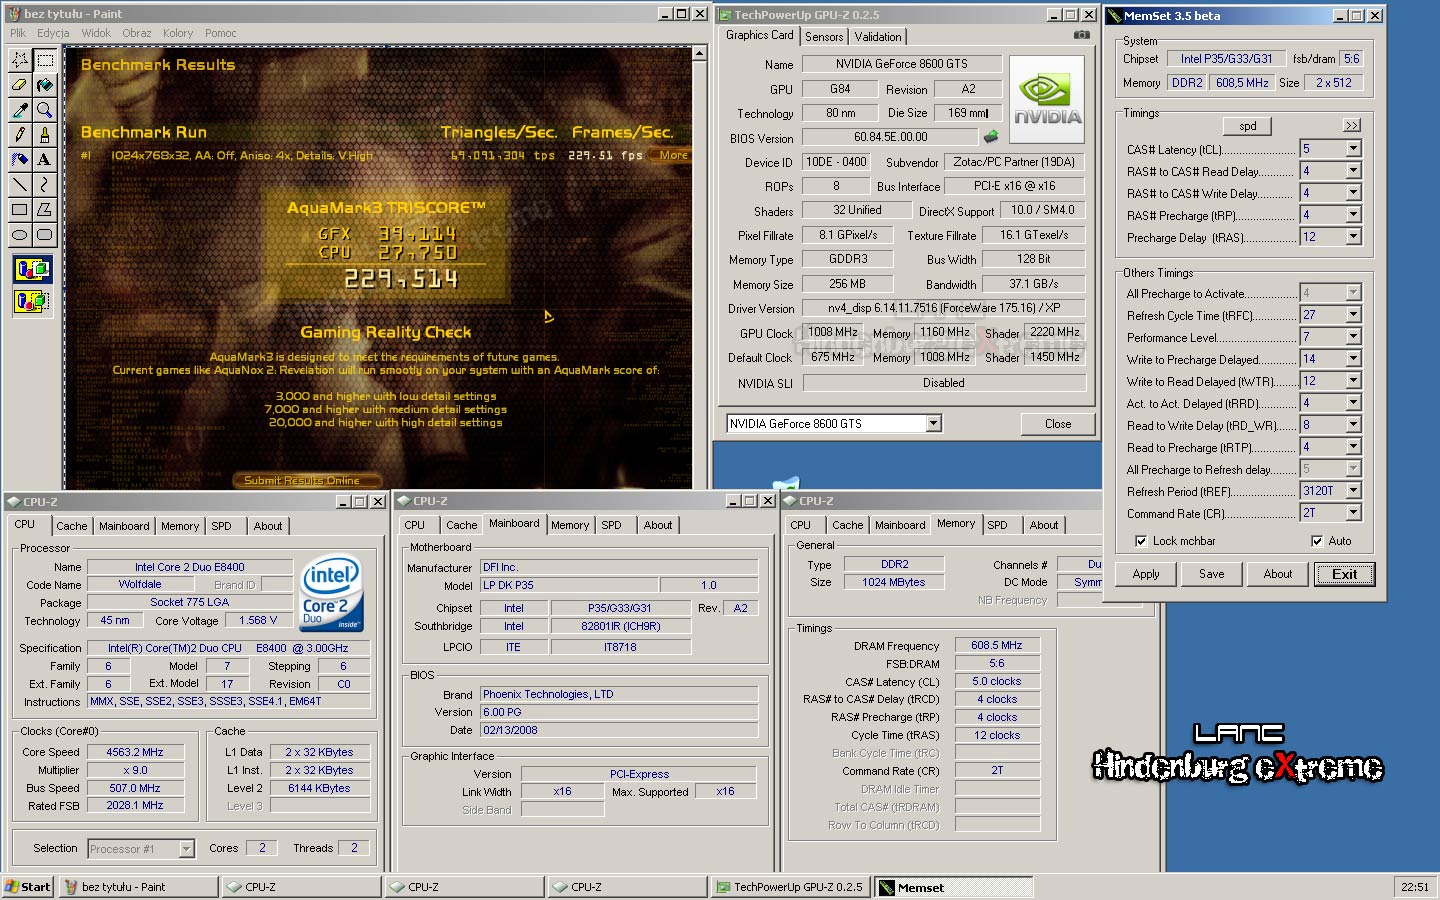Select the Text tool in Paint
Image resolution: width=1440 pixels, height=900 pixels.
tap(44, 160)
